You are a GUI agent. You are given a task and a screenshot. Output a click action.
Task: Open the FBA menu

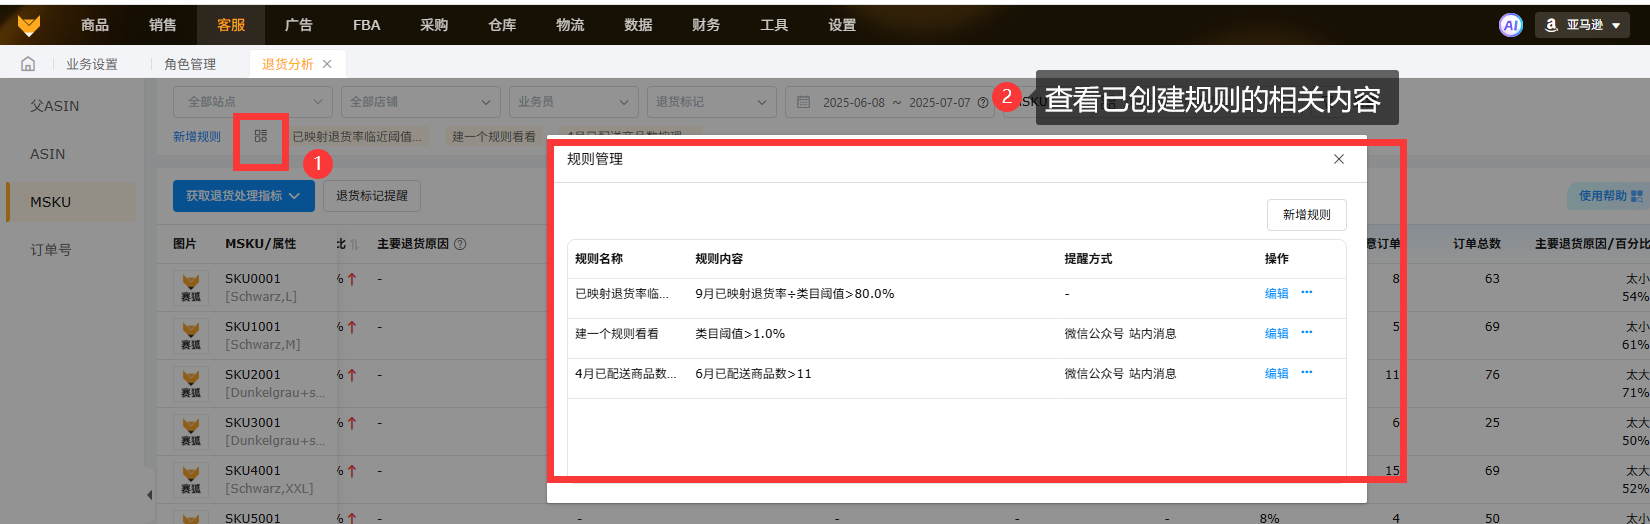point(367,25)
